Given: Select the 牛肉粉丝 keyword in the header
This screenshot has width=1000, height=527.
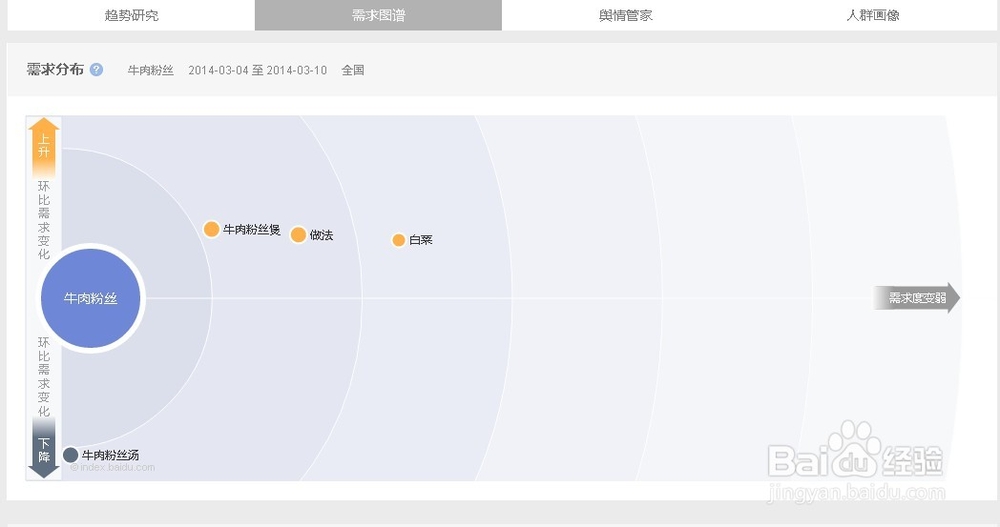Looking at the screenshot, I should click(x=151, y=70).
